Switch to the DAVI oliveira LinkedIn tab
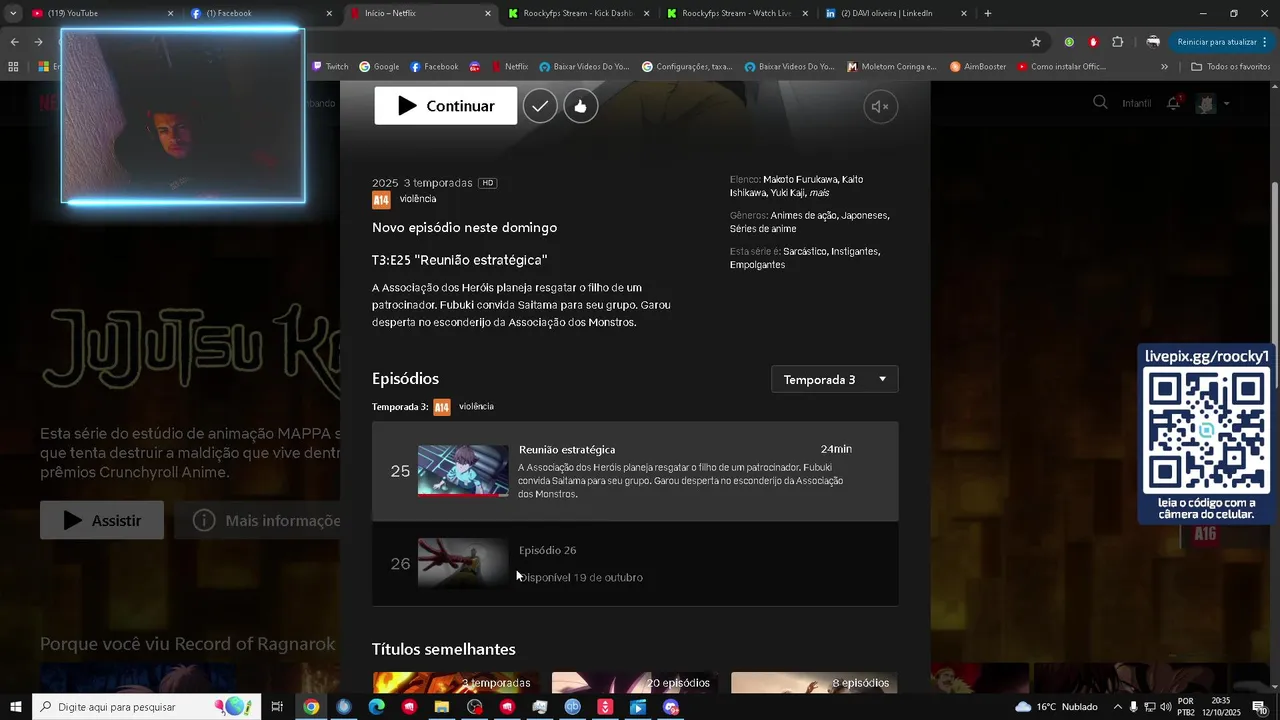 898,13
